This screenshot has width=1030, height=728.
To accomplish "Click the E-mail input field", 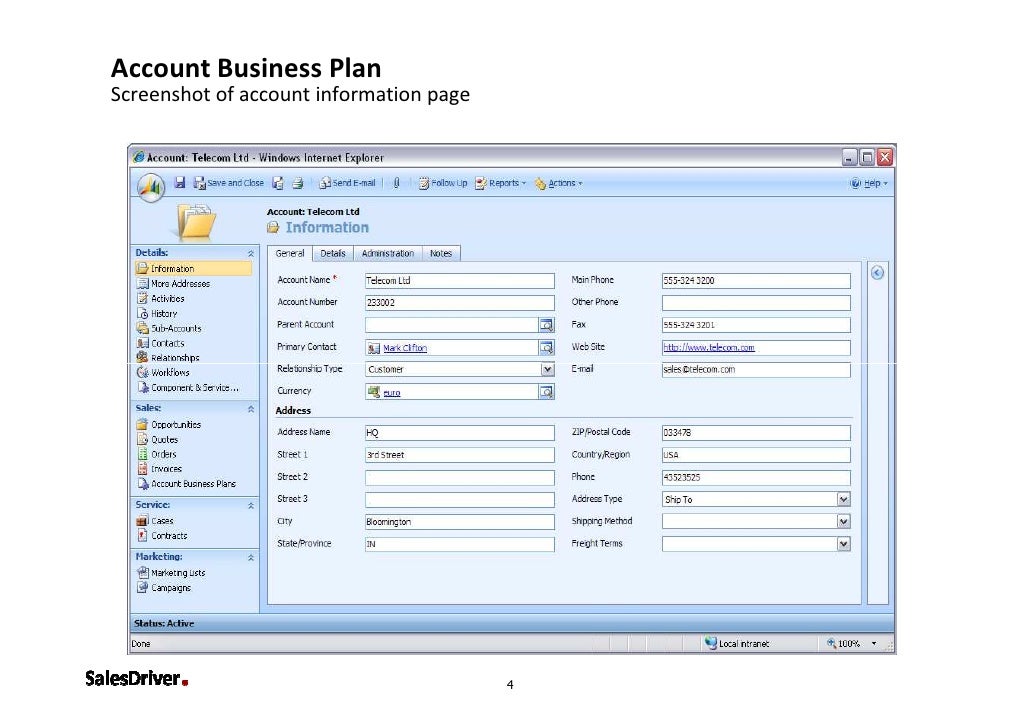I will 756,369.
